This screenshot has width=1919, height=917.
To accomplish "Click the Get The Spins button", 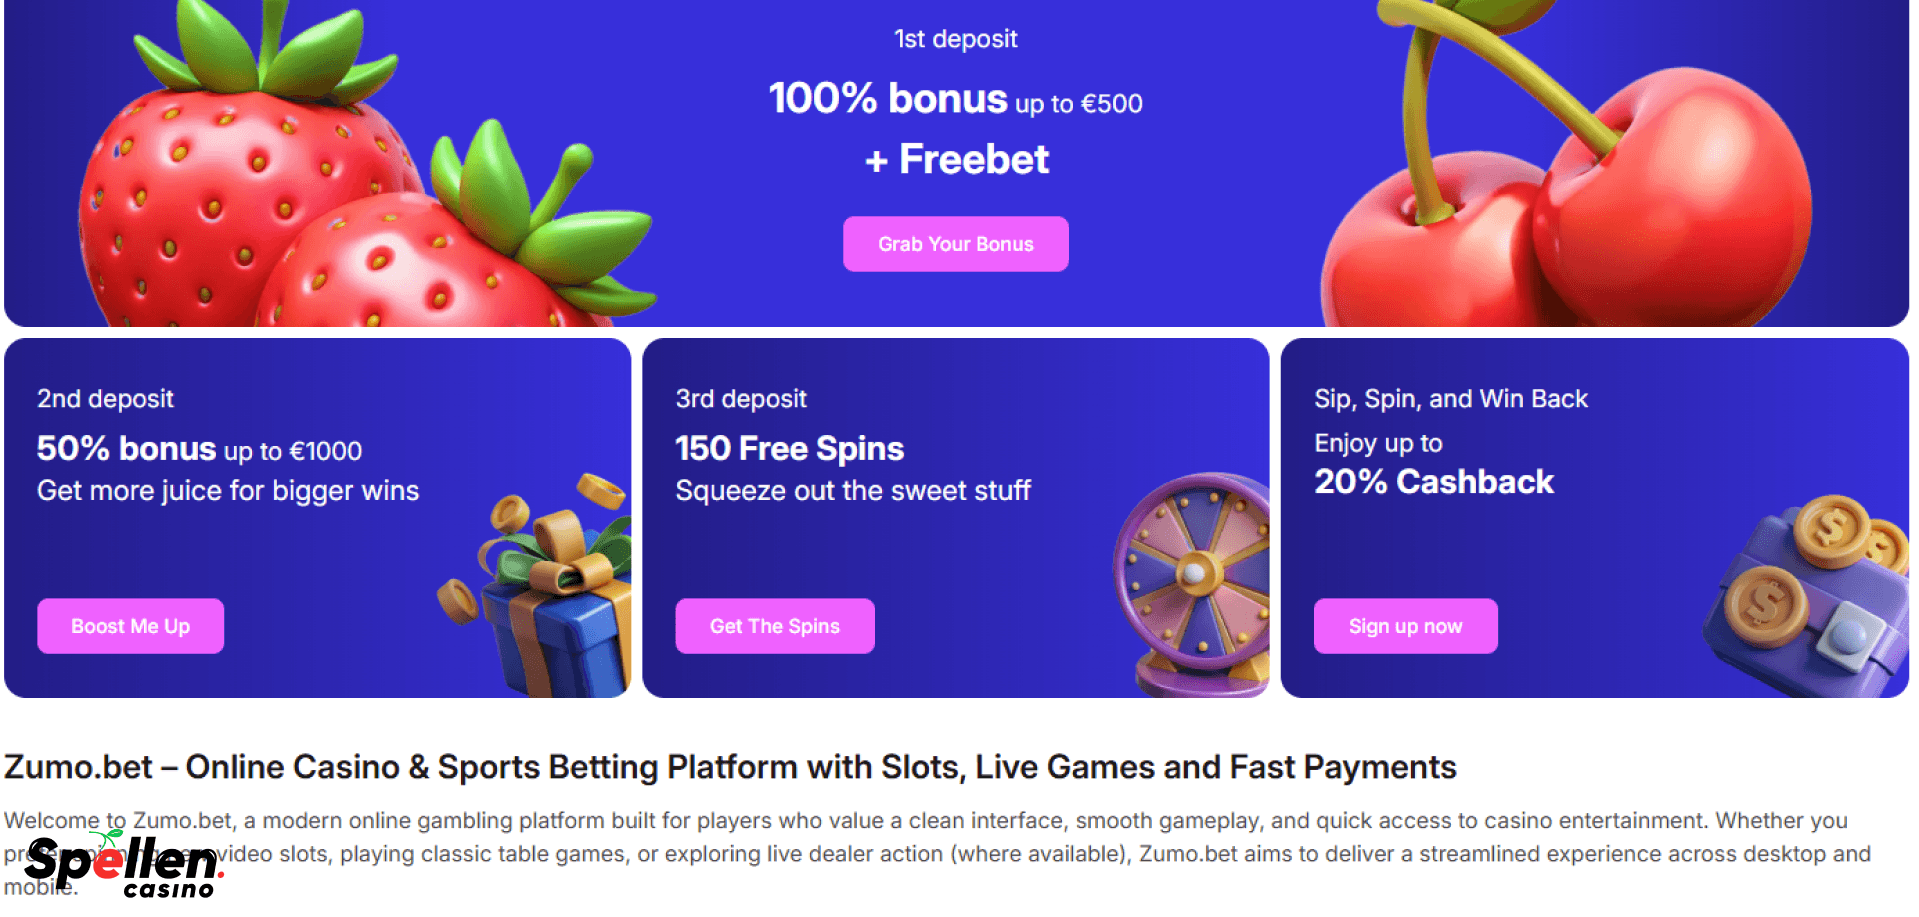I will pos(774,625).
